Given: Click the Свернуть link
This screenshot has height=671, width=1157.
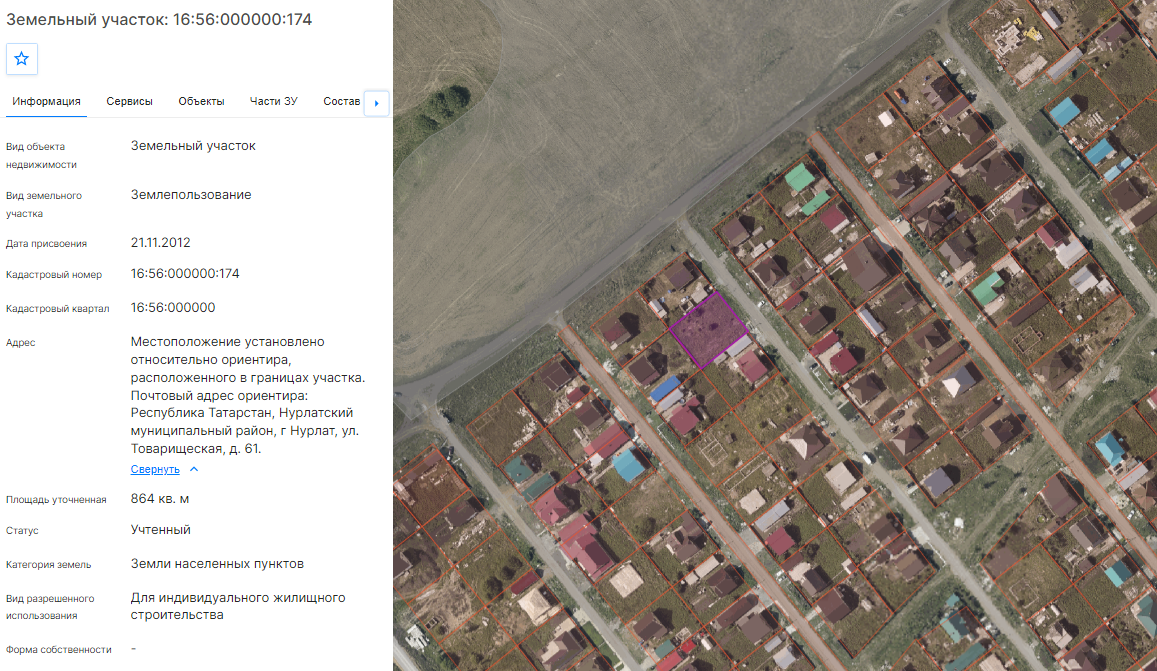Looking at the screenshot, I should (x=155, y=469).
